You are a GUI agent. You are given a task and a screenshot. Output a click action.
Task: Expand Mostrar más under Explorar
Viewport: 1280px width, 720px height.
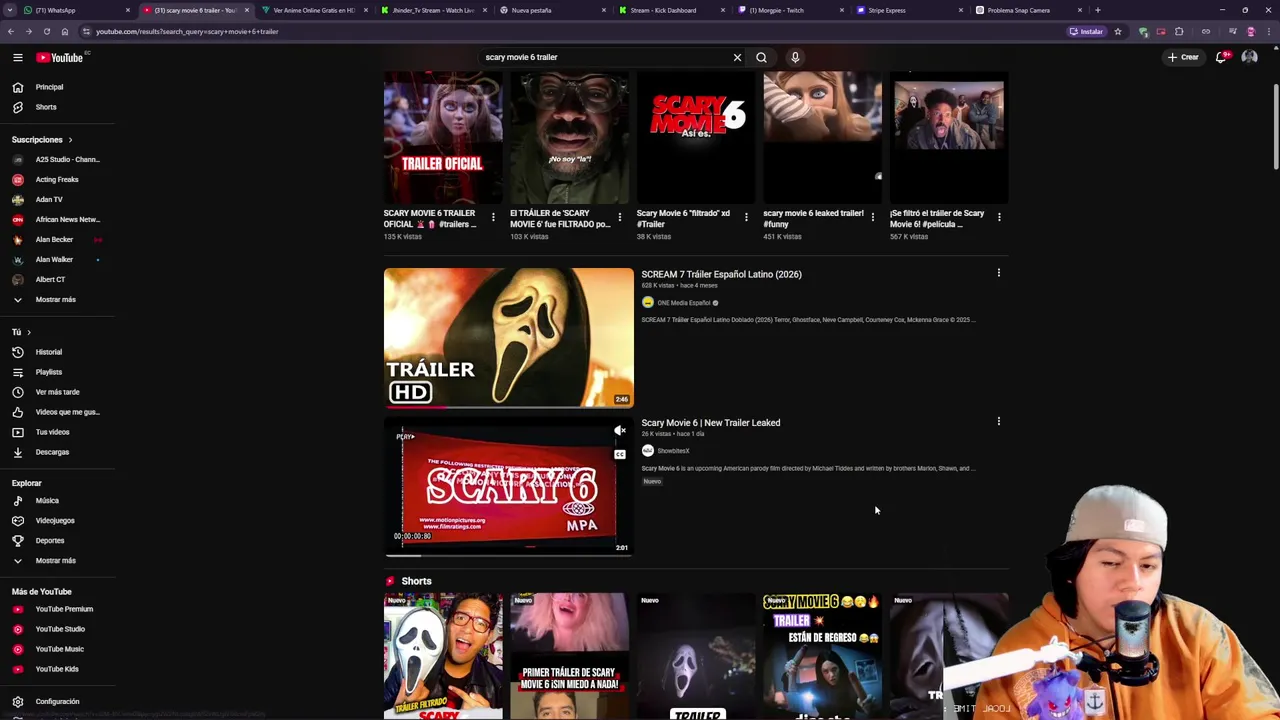[x=57, y=560]
